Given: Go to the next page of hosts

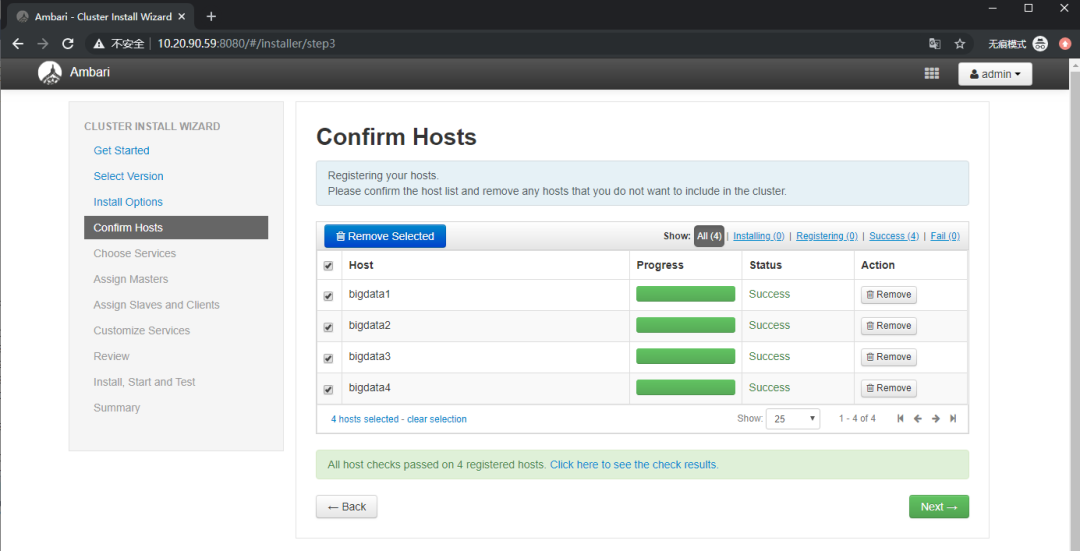Looking at the screenshot, I should (x=935, y=418).
